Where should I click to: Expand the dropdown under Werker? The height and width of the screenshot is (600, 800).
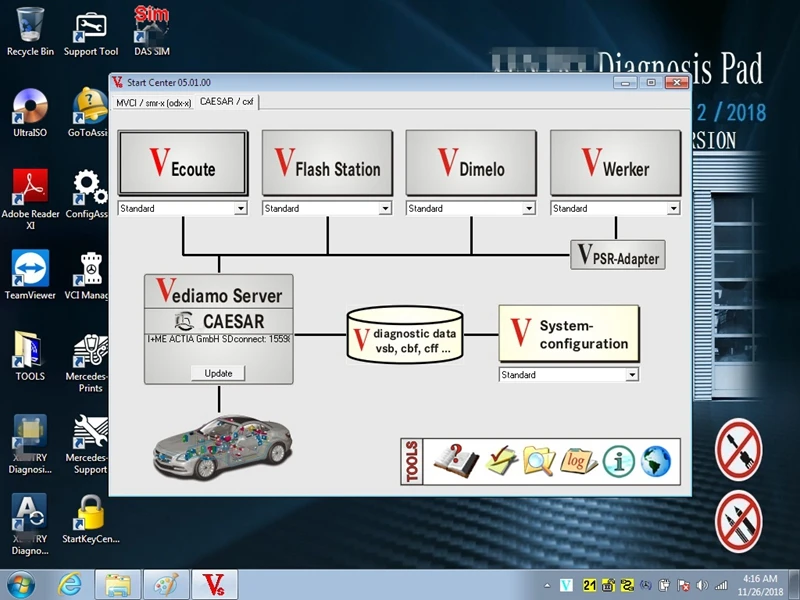[x=673, y=208]
